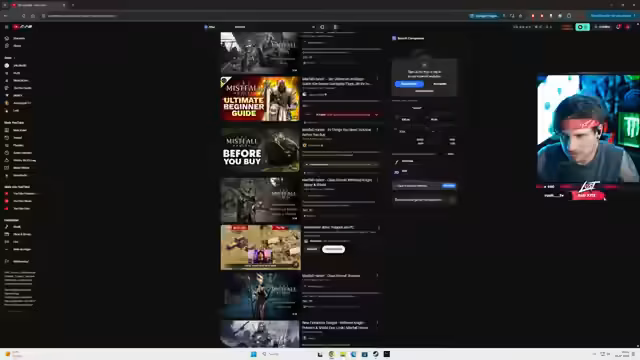Click the search magnifier button on YouTube
Image resolution: width=640 pixels, height=360 pixels.
(322, 27)
